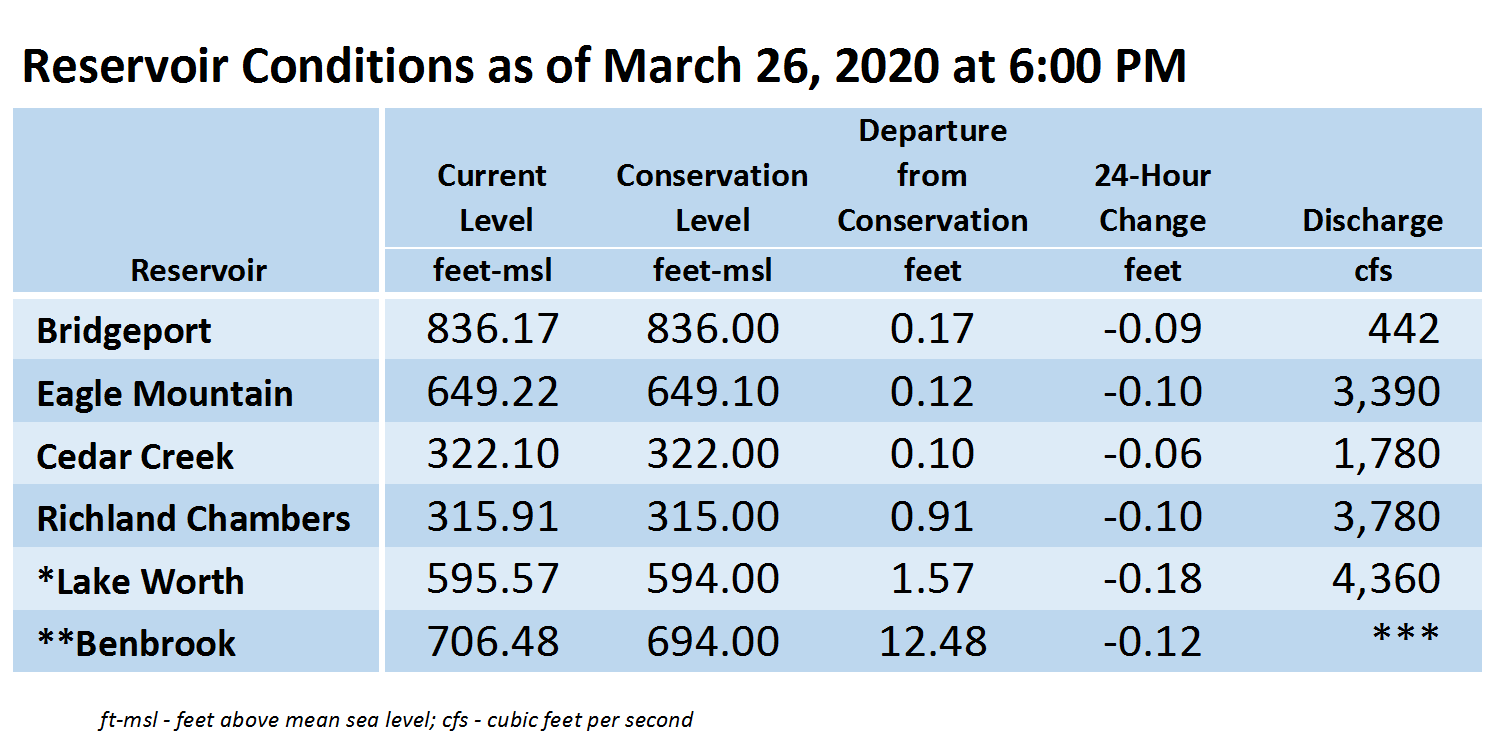Click Benbrook departure value 12.48

tap(933, 641)
